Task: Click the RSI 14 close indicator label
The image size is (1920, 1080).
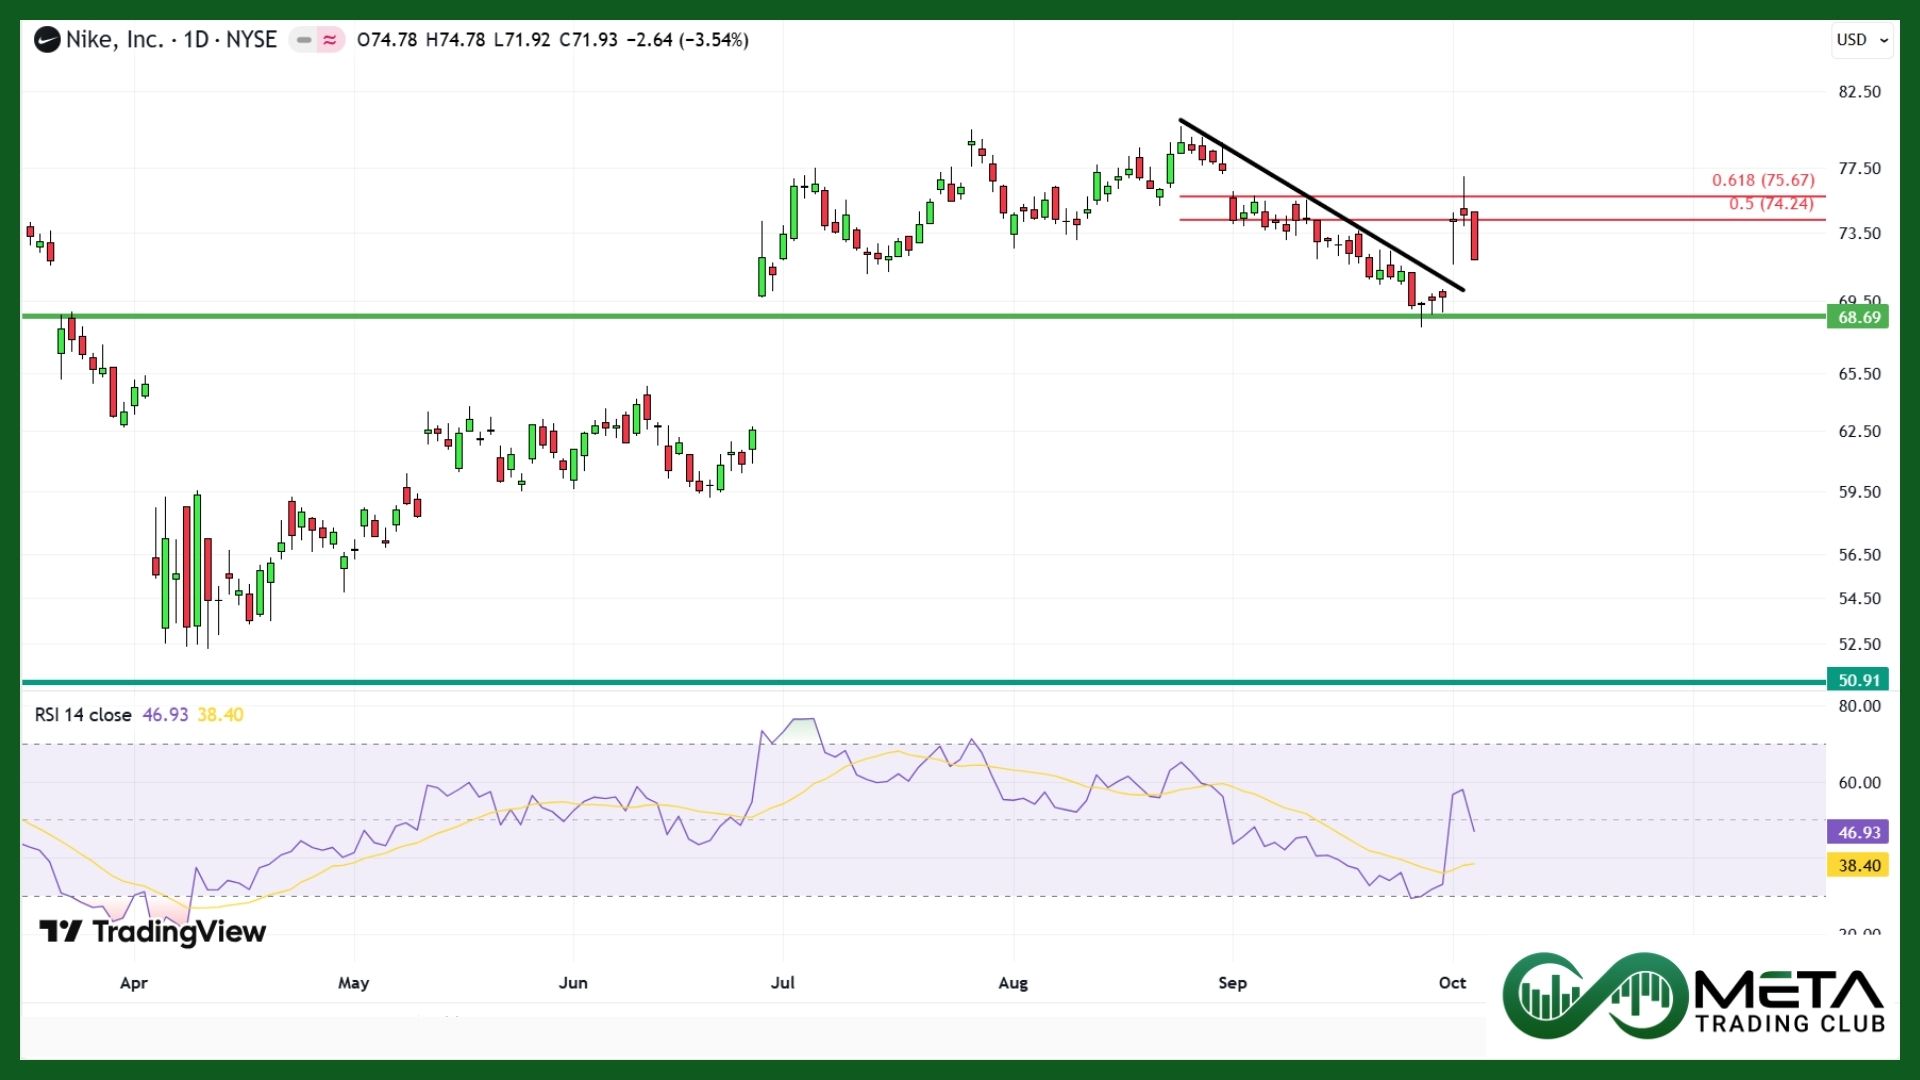Action: click(83, 715)
